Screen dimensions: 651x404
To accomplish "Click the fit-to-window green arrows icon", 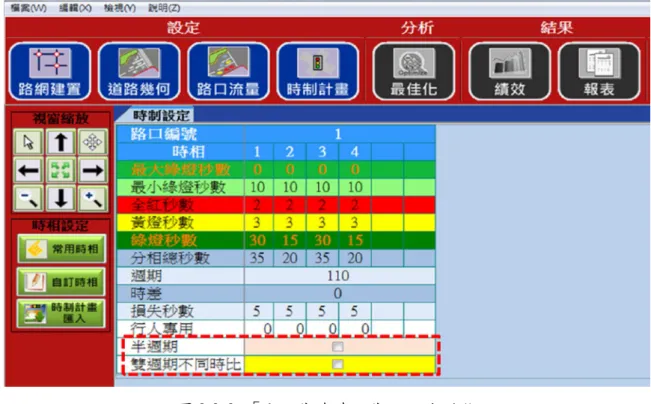I will [x=61, y=170].
